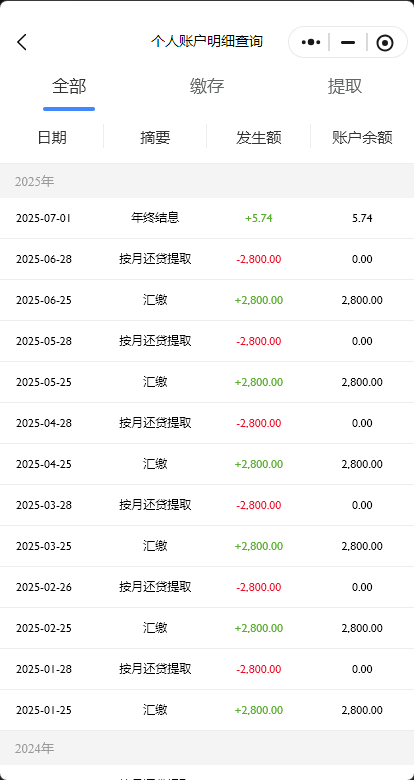The image size is (414, 780).
Task: Close mini program via circle target icon
Action: (x=385, y=43)
